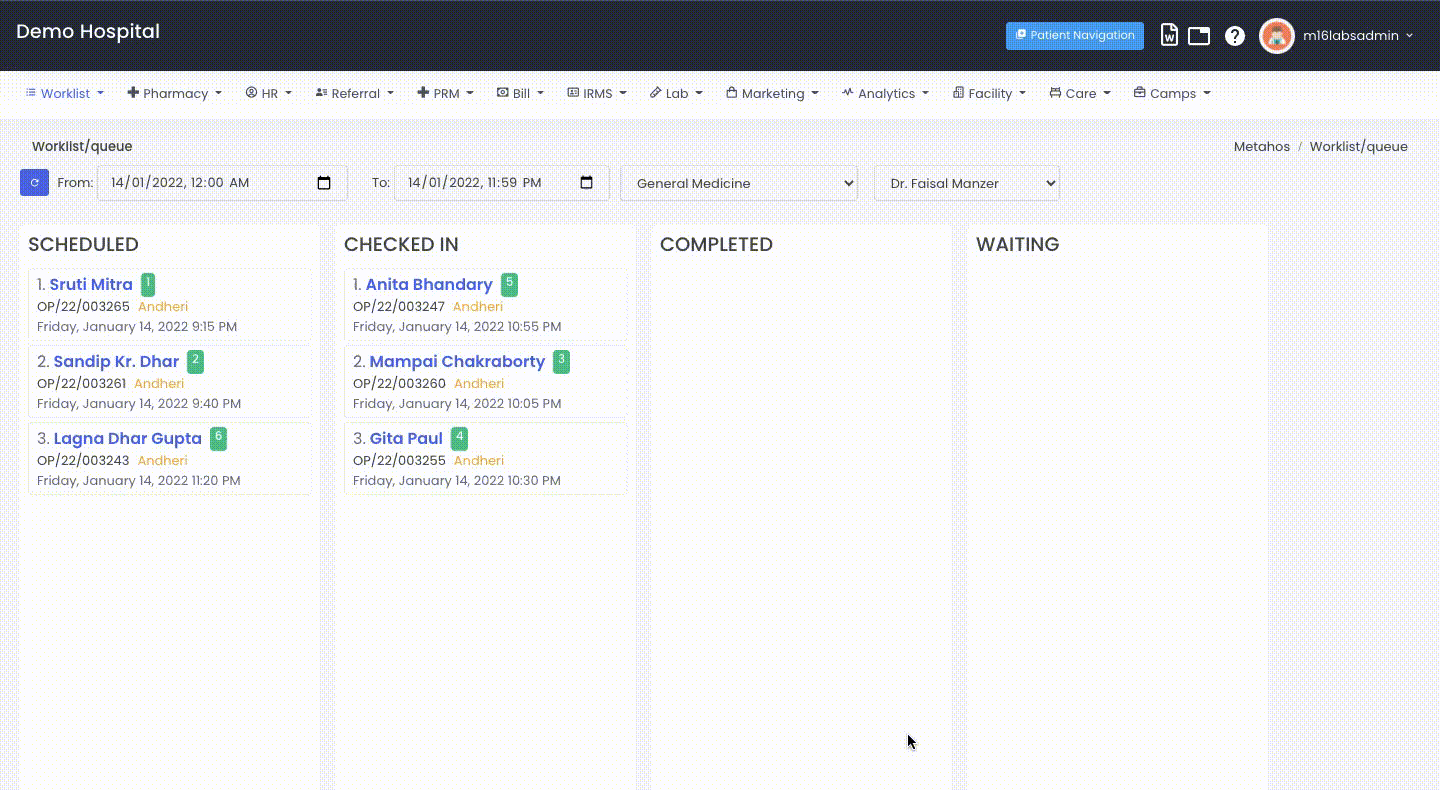Open To date calendar picker icon

[x=587, y=183]
